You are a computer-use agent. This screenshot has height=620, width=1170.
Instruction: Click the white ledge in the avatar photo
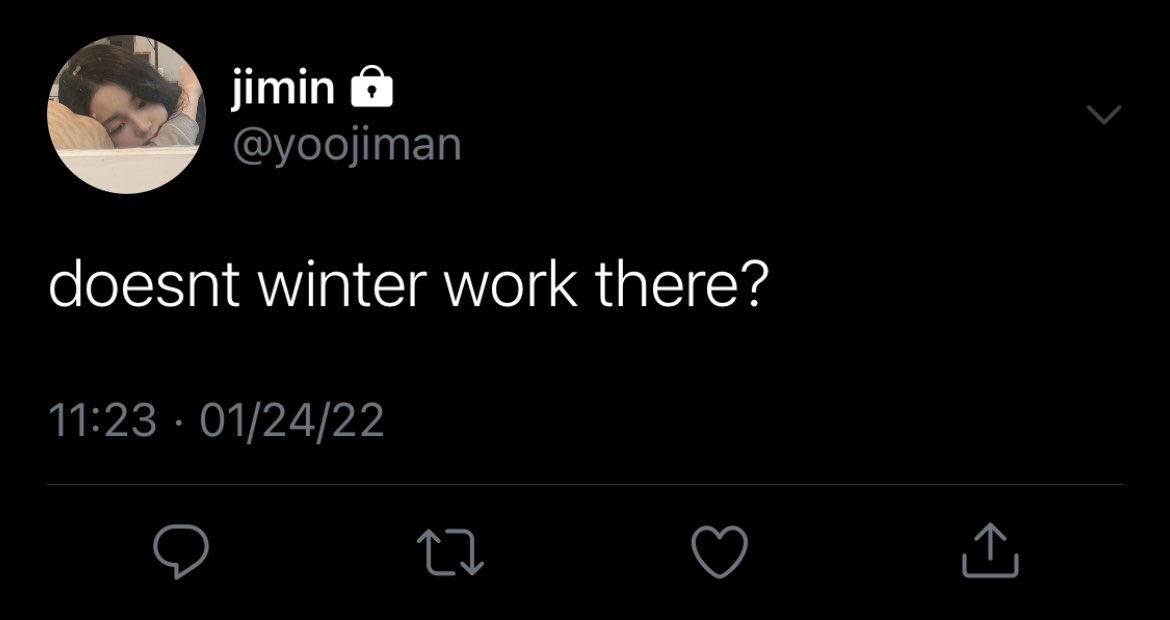(x=127, y=168)
